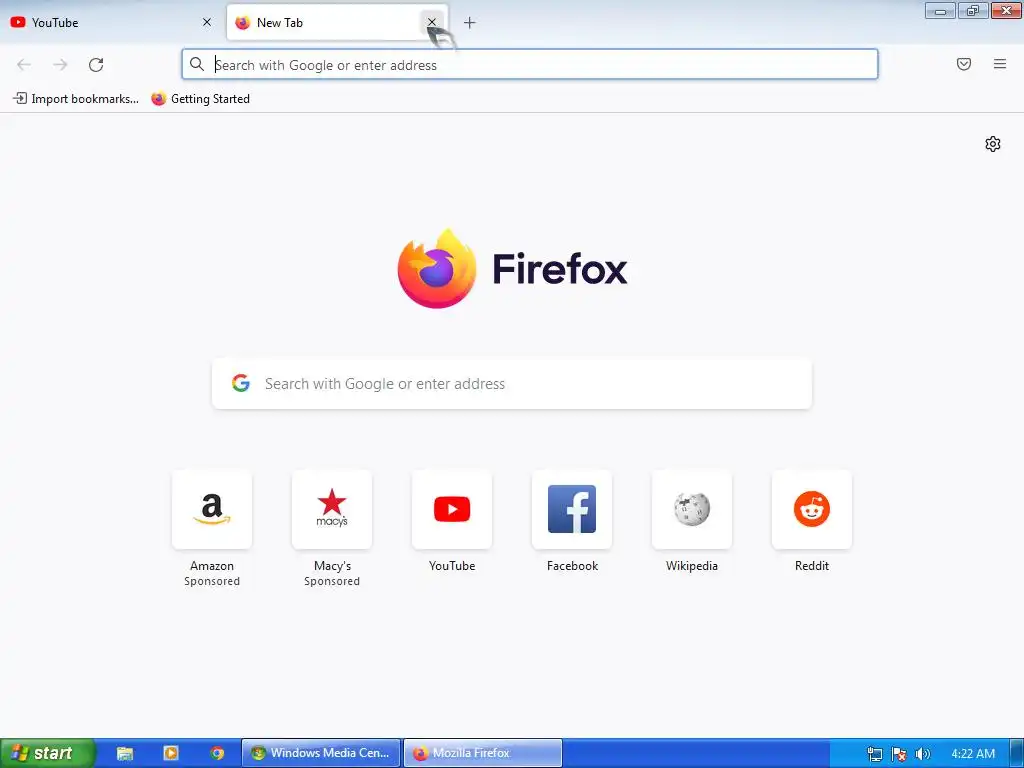The image size is (1024, 768).
Task: Restore down the Firefox window
Action: click(973, 10)
